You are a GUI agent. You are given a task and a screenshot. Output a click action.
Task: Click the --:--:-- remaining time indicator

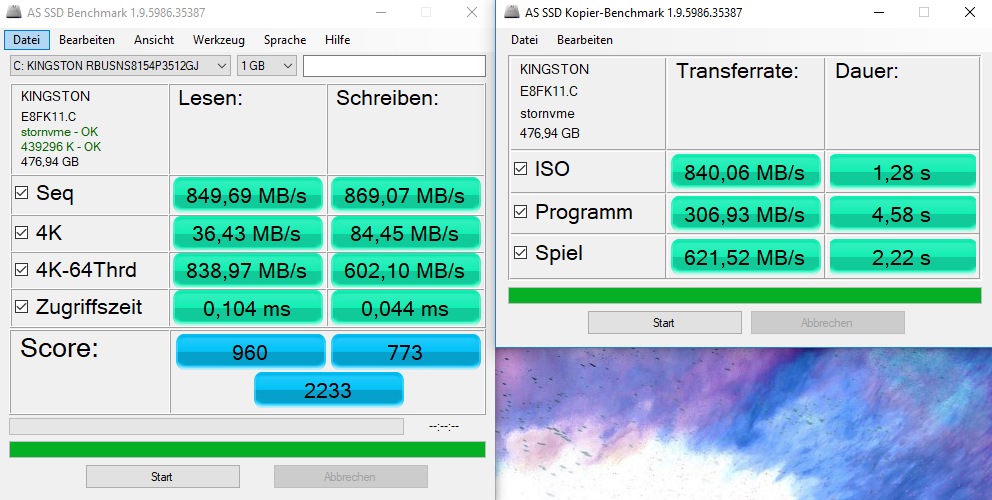(x=443, y=427)
